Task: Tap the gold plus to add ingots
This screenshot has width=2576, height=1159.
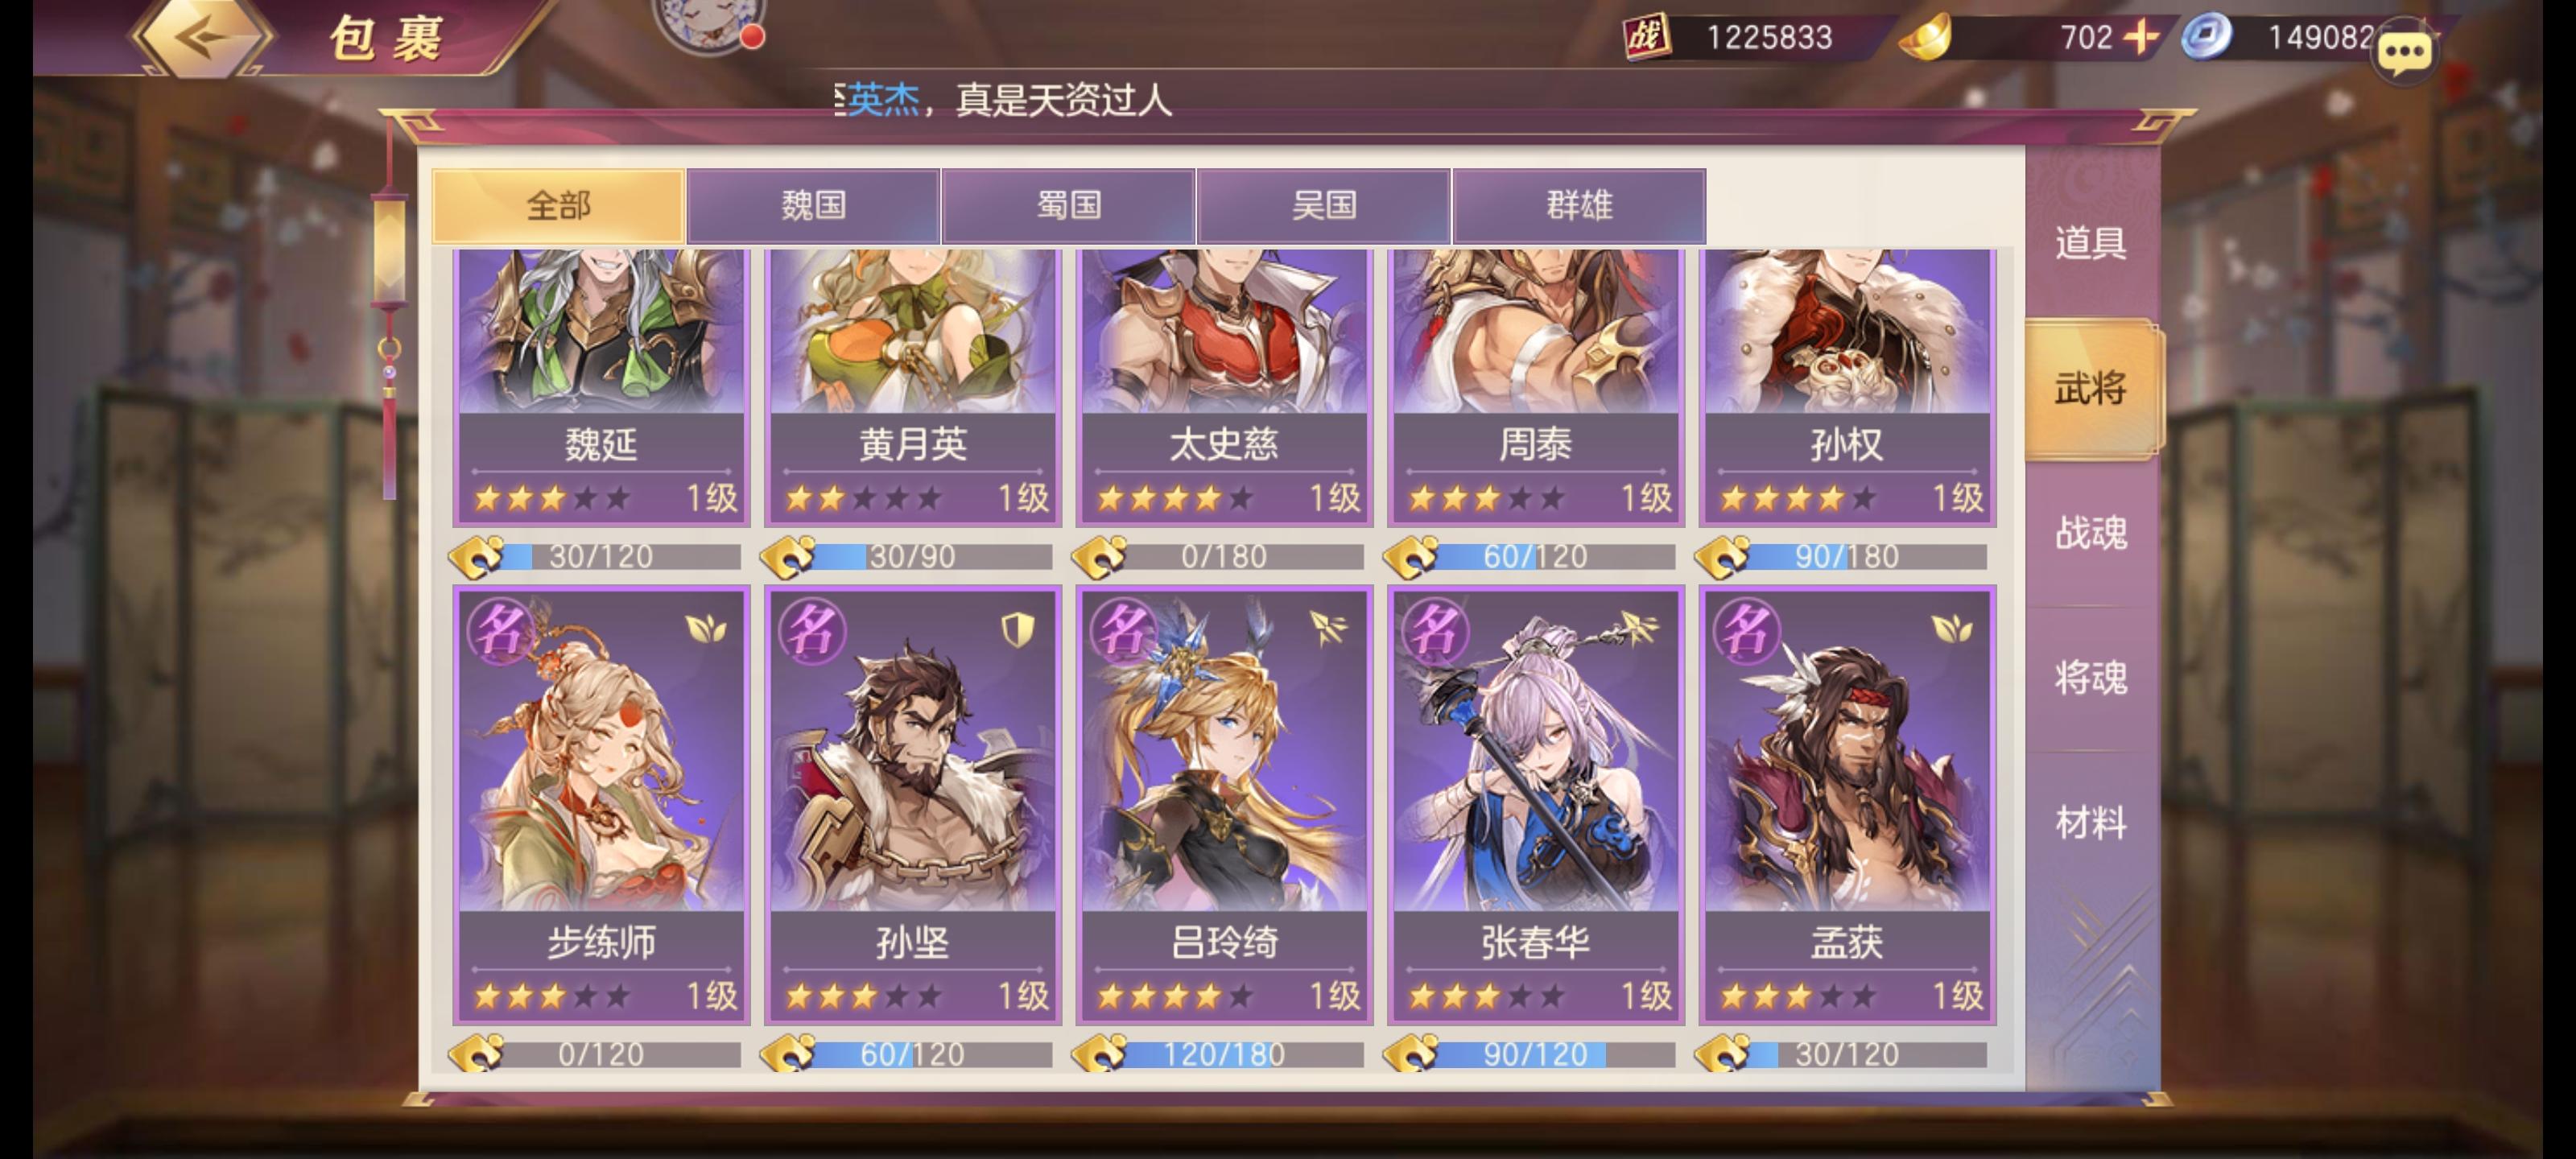Action: click(x=2140, y=37)
